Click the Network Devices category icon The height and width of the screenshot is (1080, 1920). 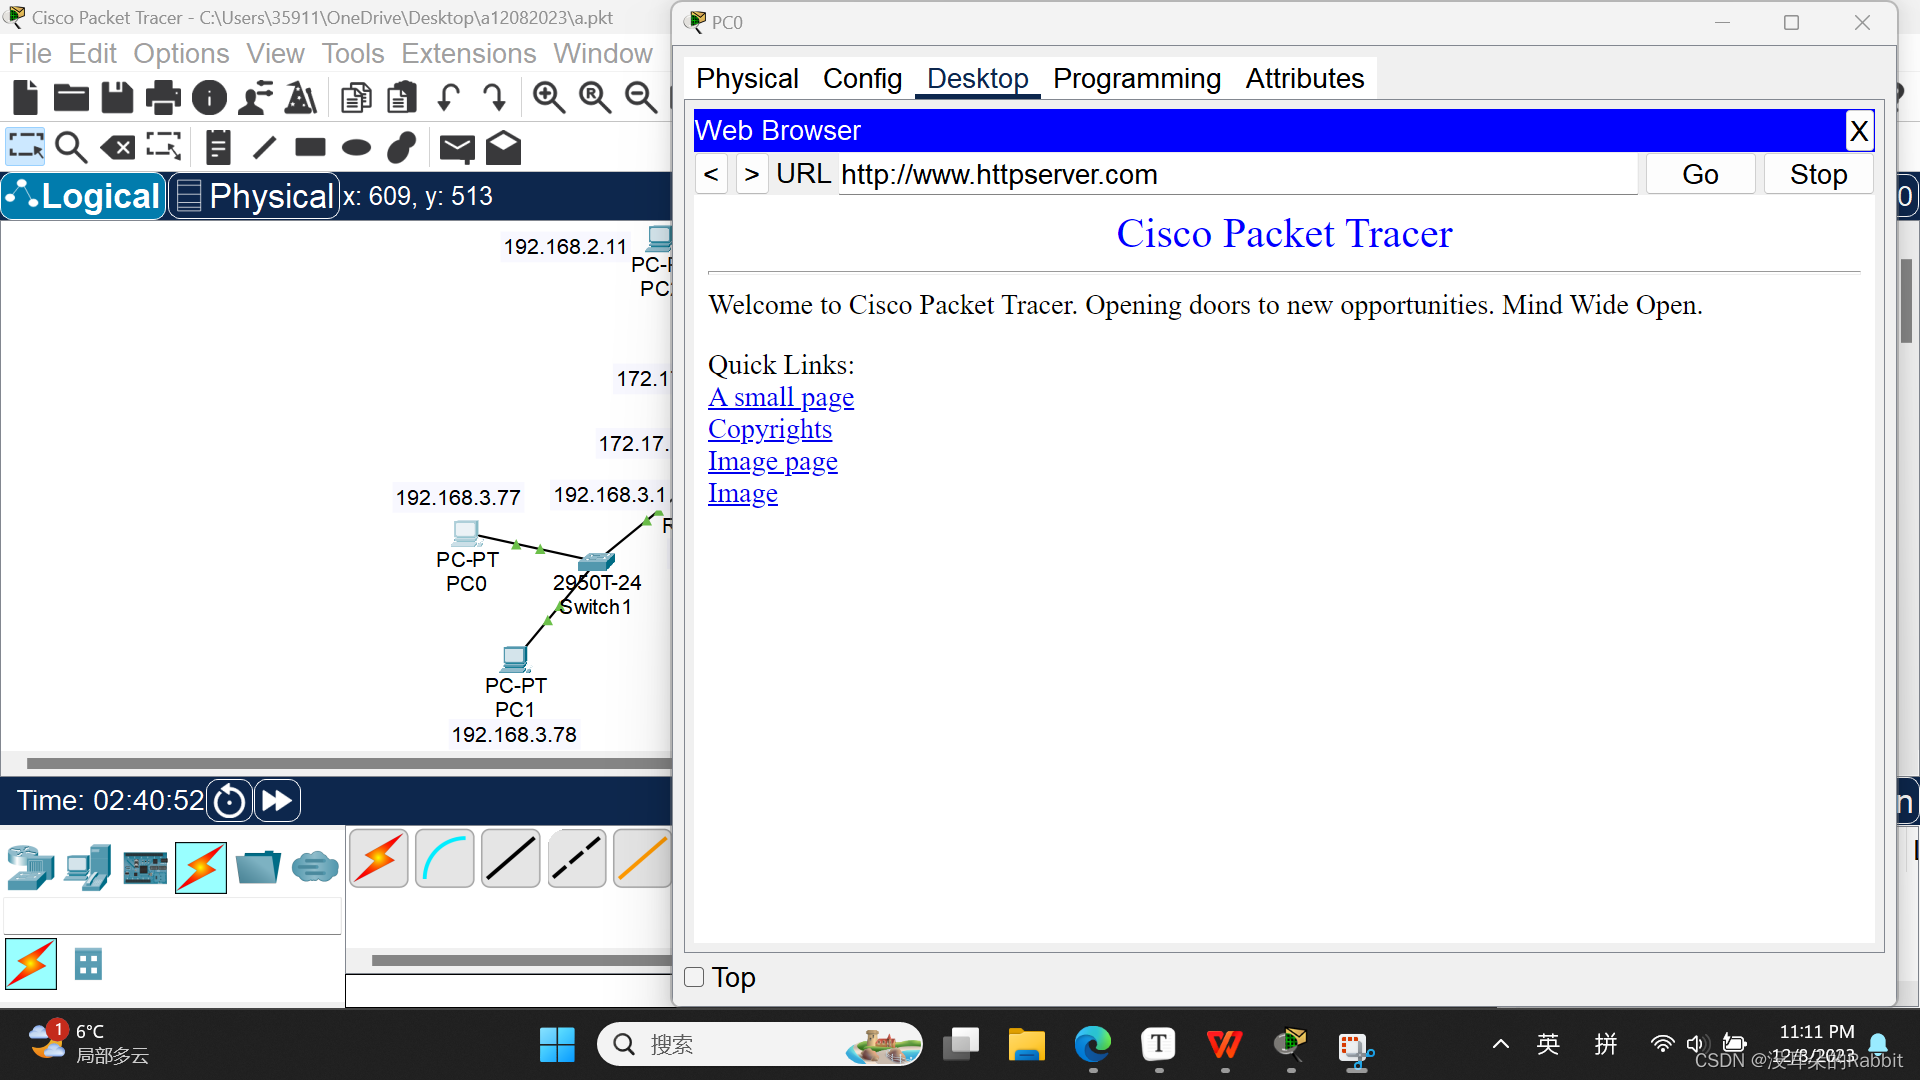(x=30, y=867)
